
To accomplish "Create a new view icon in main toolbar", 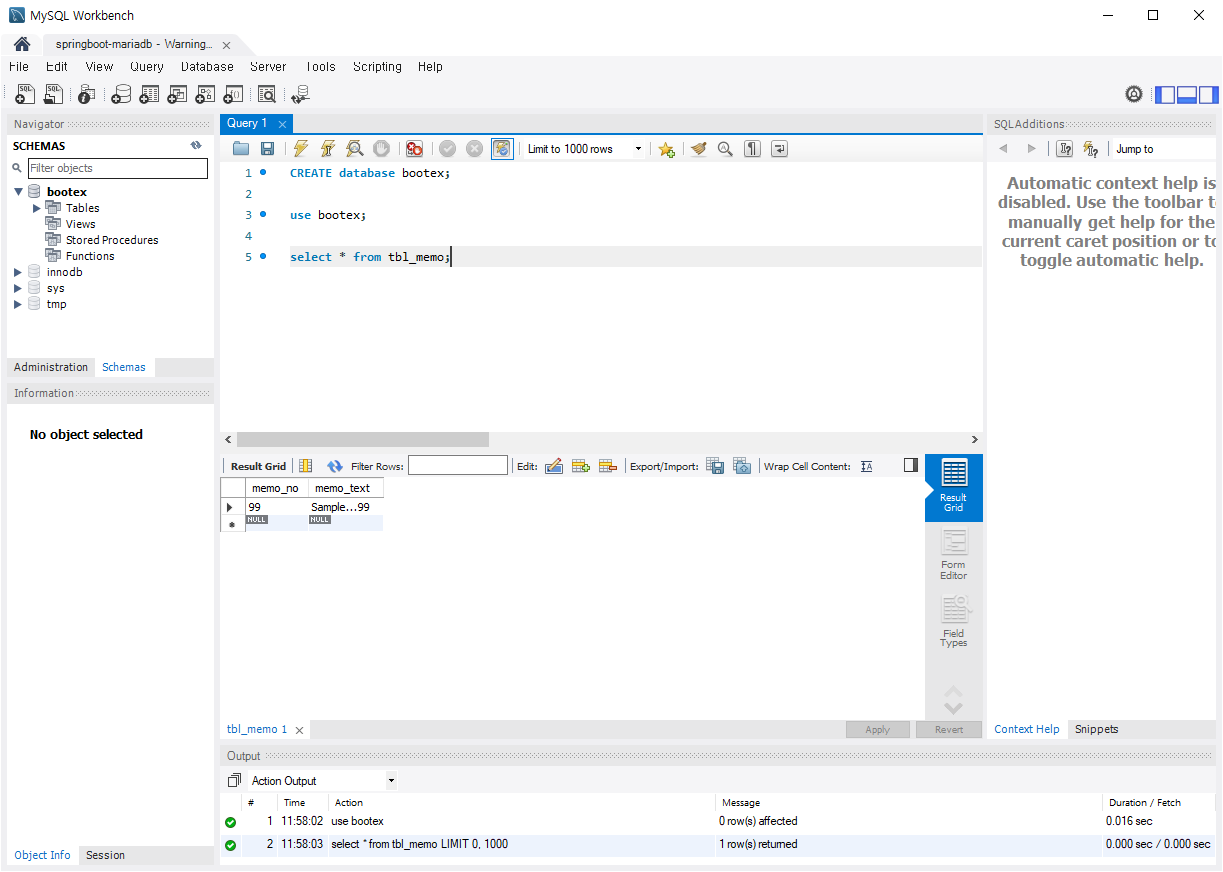I will coord(177,94).
